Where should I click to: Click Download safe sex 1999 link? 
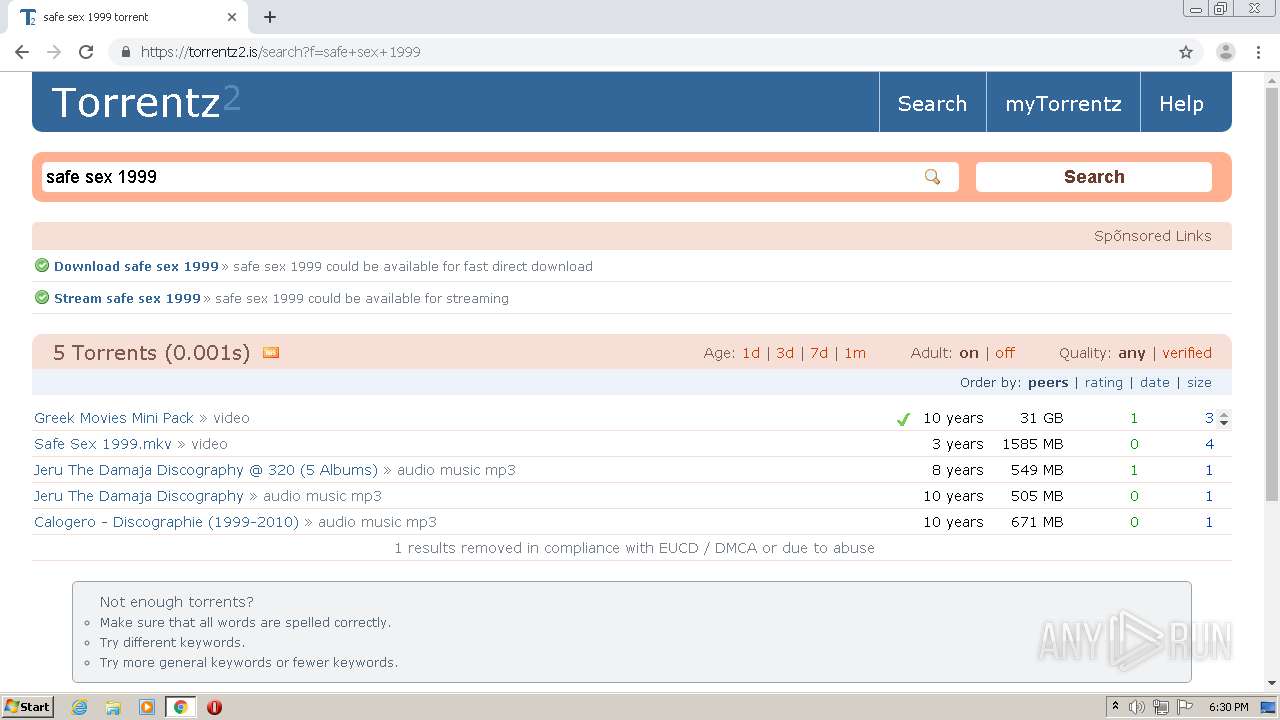coord(136,266)
